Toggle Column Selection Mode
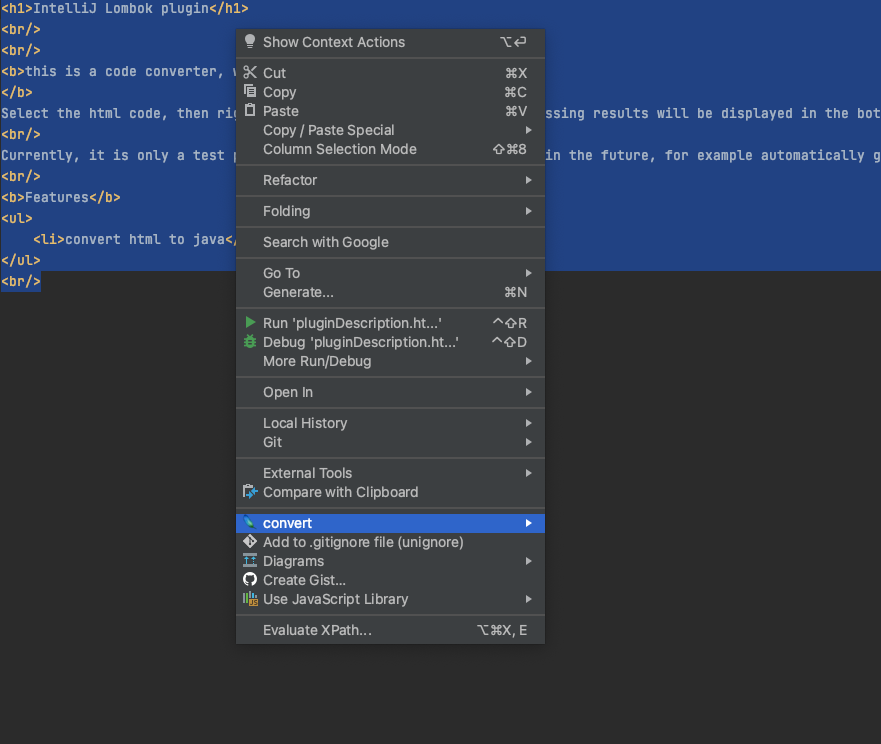 pos(390,149)
